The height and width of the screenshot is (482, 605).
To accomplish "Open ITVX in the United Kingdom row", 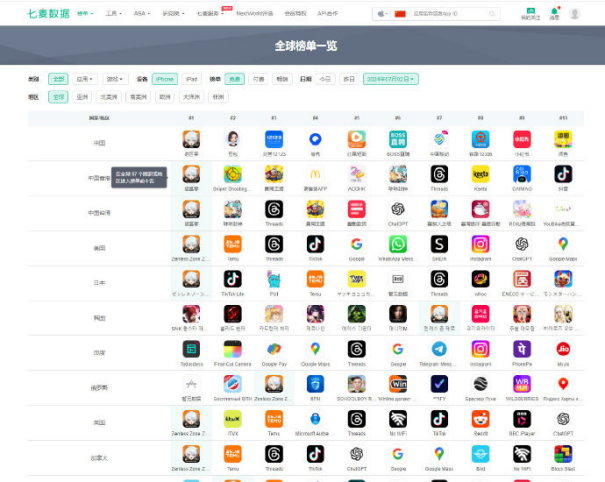I will pos(233,419).
